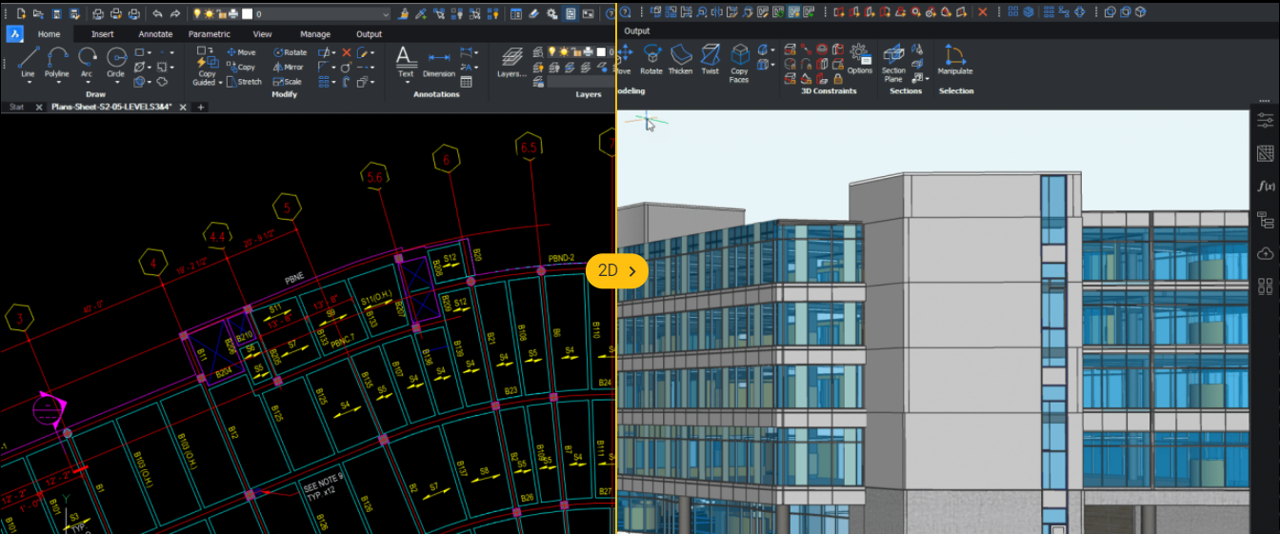Select the Mirror tool
Screen dimensions: 1280x534
(287, 67)
